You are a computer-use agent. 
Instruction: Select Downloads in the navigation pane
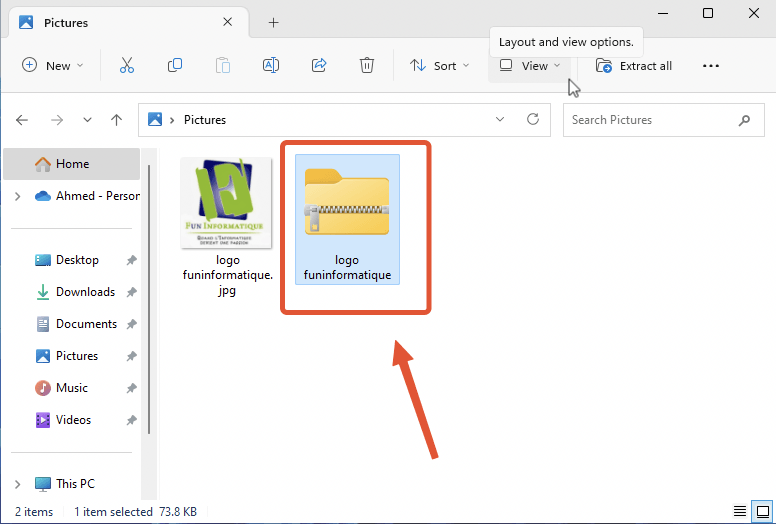85,292
